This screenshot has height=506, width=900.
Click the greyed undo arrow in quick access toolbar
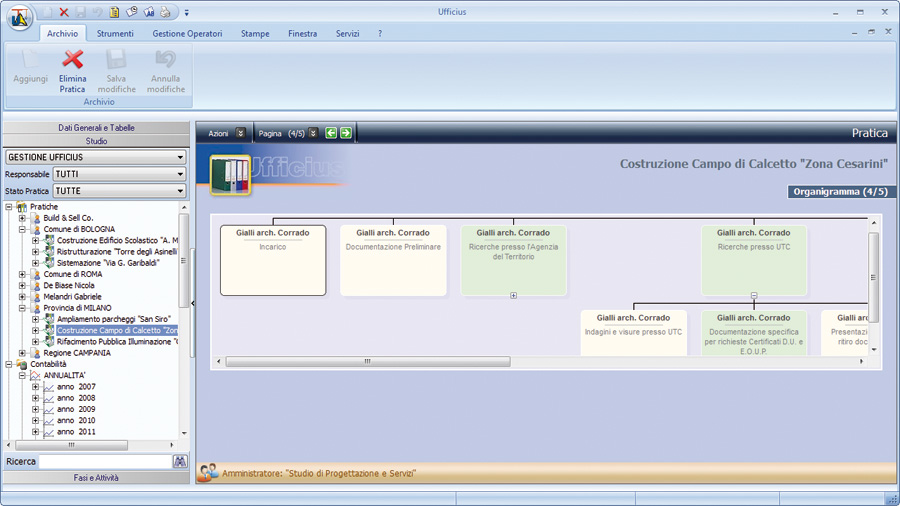point(98,12)
